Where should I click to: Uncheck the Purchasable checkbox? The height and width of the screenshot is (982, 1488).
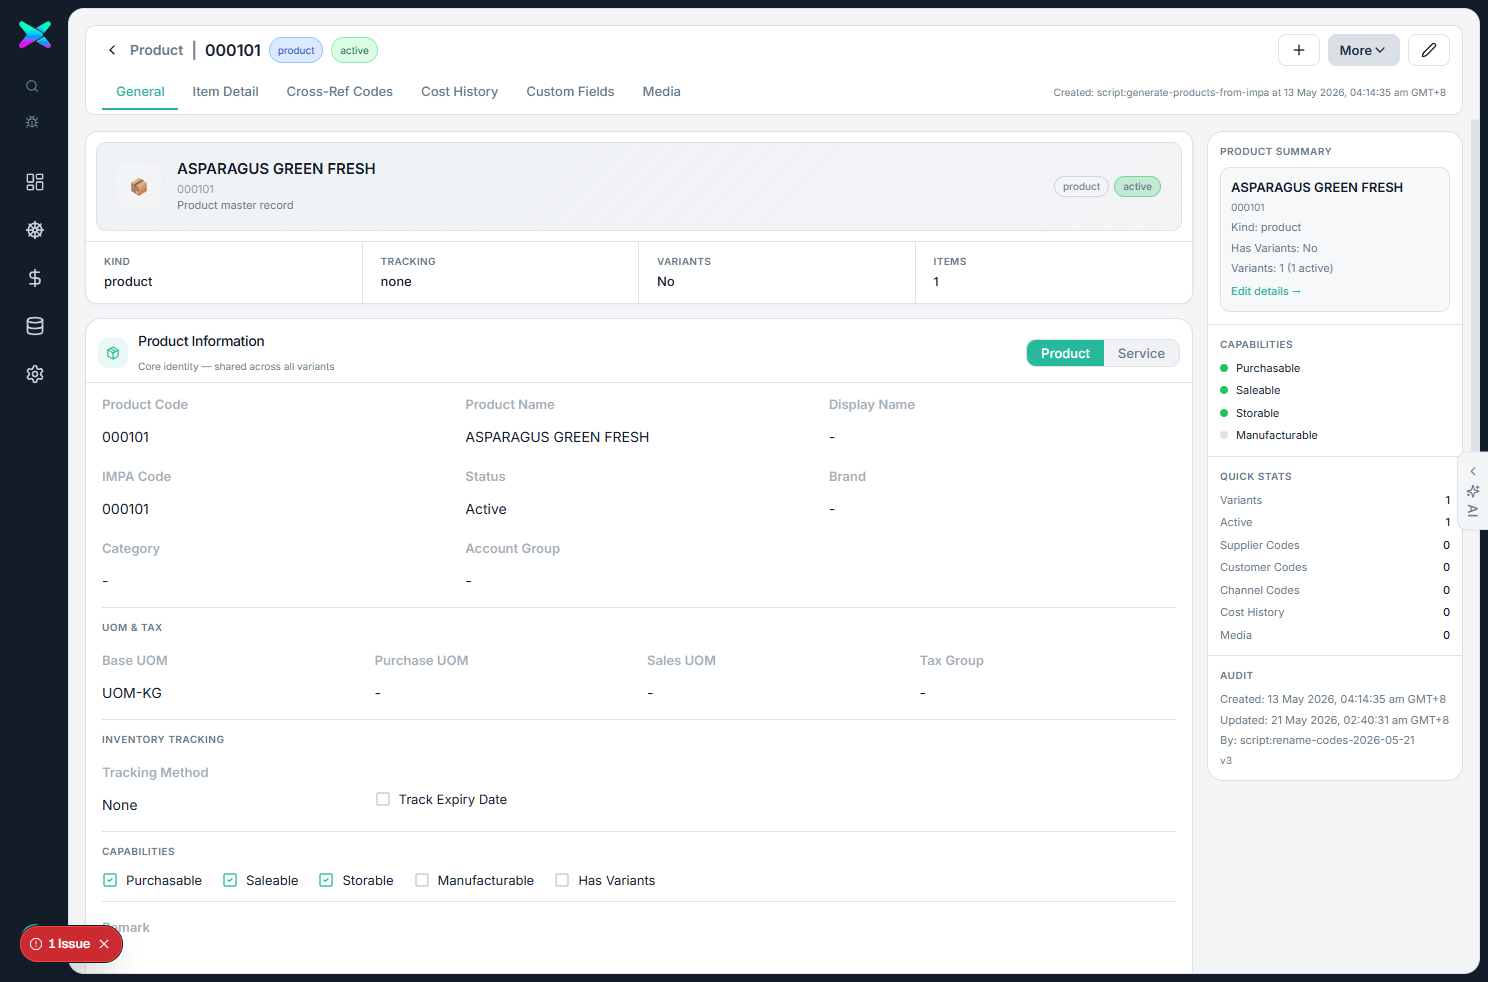tap(110, 880)
